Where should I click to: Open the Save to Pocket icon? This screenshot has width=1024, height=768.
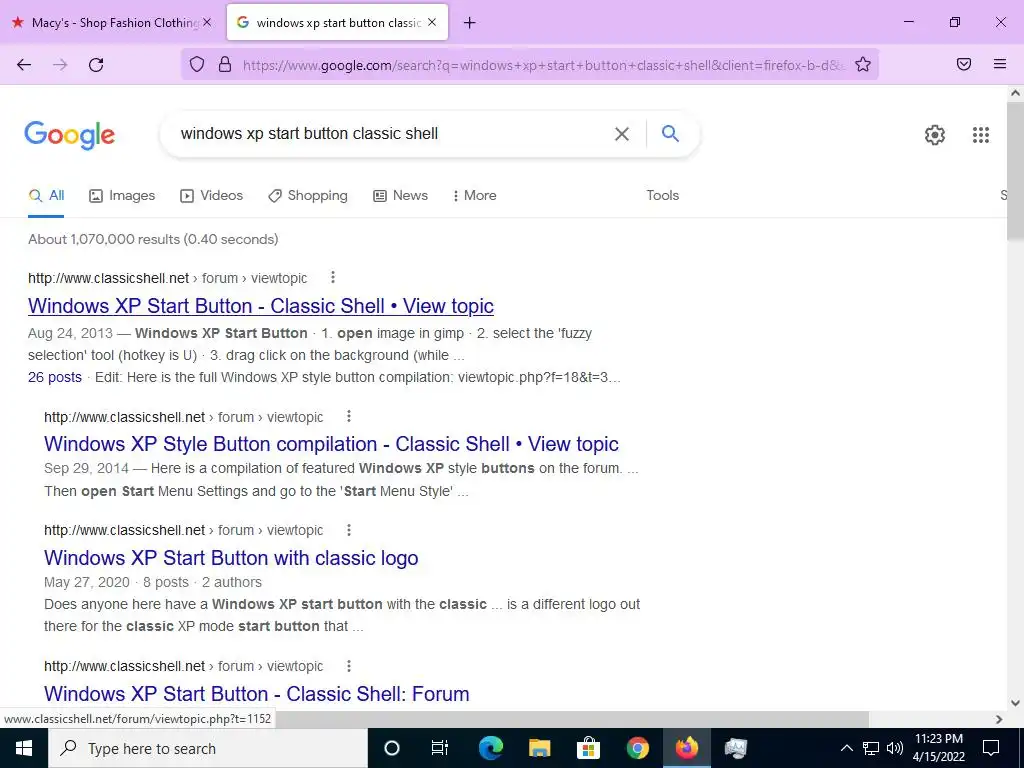[964, 64]
